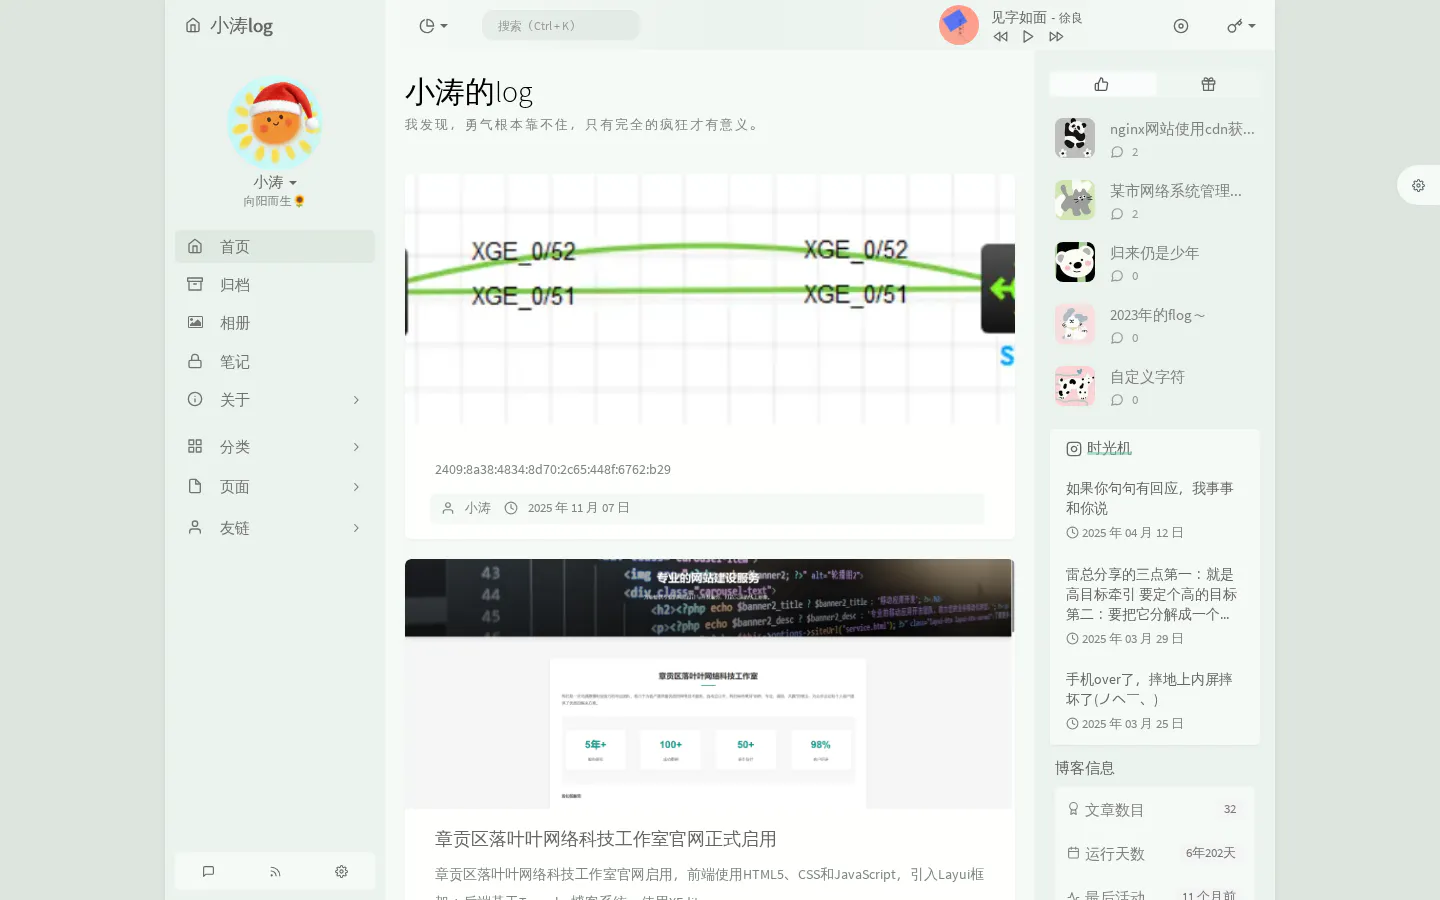Skip to next track in music player
The image size is (1440, 900).
click(1056, 37)
